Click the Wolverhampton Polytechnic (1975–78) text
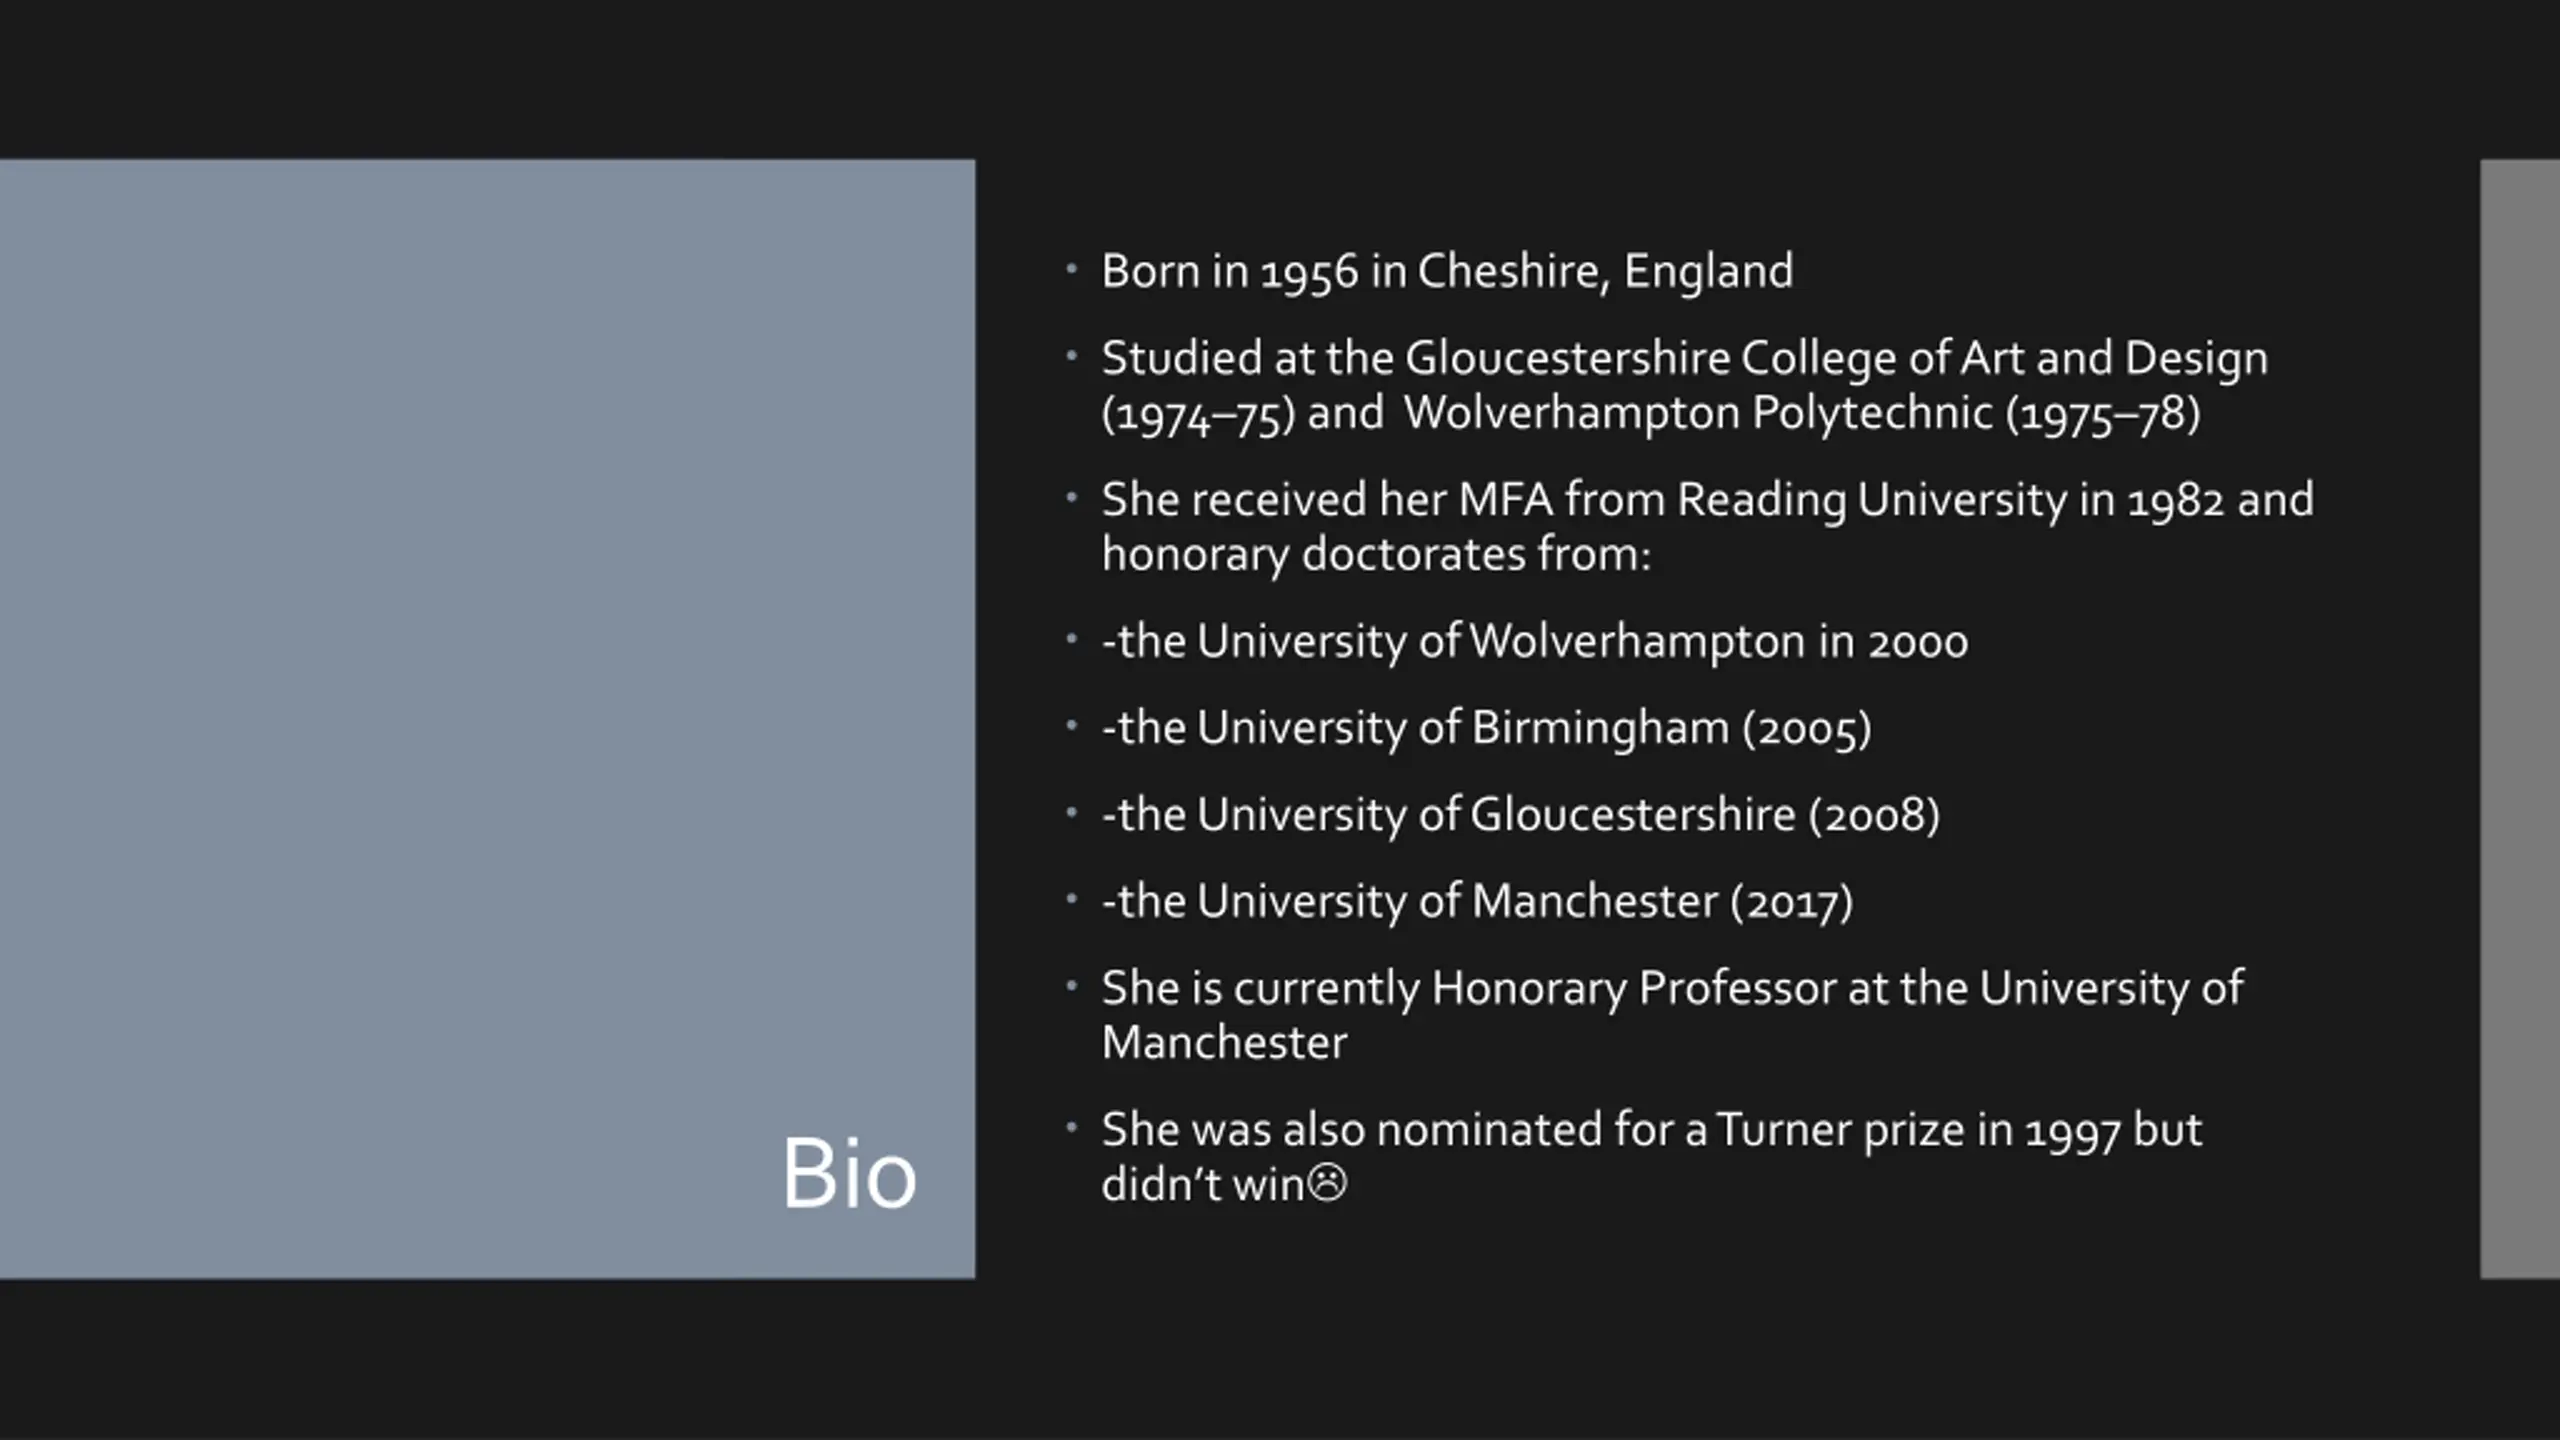2560x1440 pixels. [x=1802, y=414]
